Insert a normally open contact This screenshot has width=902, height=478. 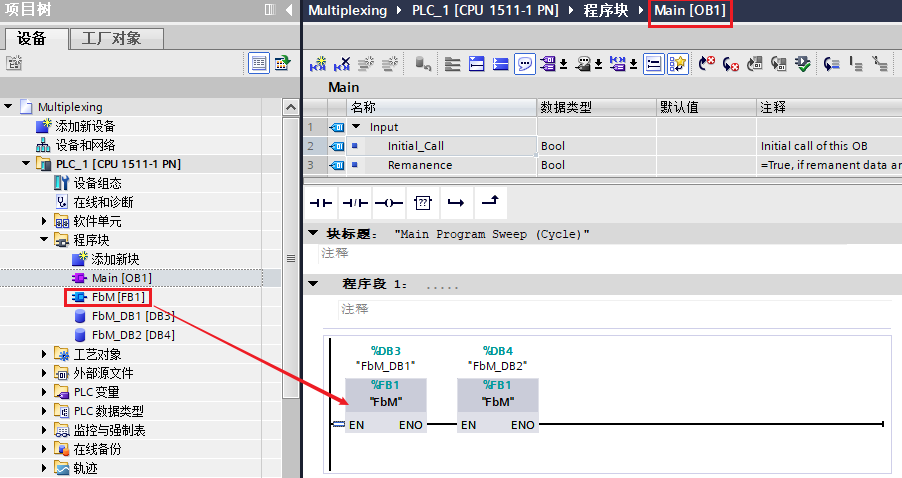click(321, 203)
